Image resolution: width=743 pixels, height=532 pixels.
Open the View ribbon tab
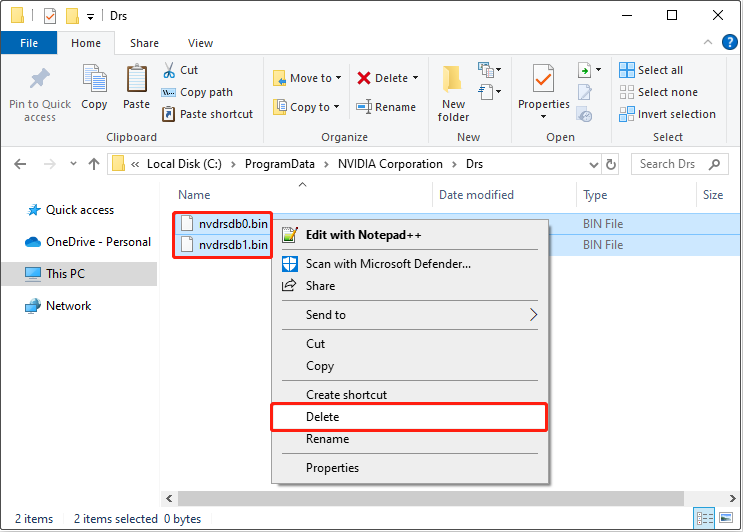pyautogui.click(x=200, y=43)
